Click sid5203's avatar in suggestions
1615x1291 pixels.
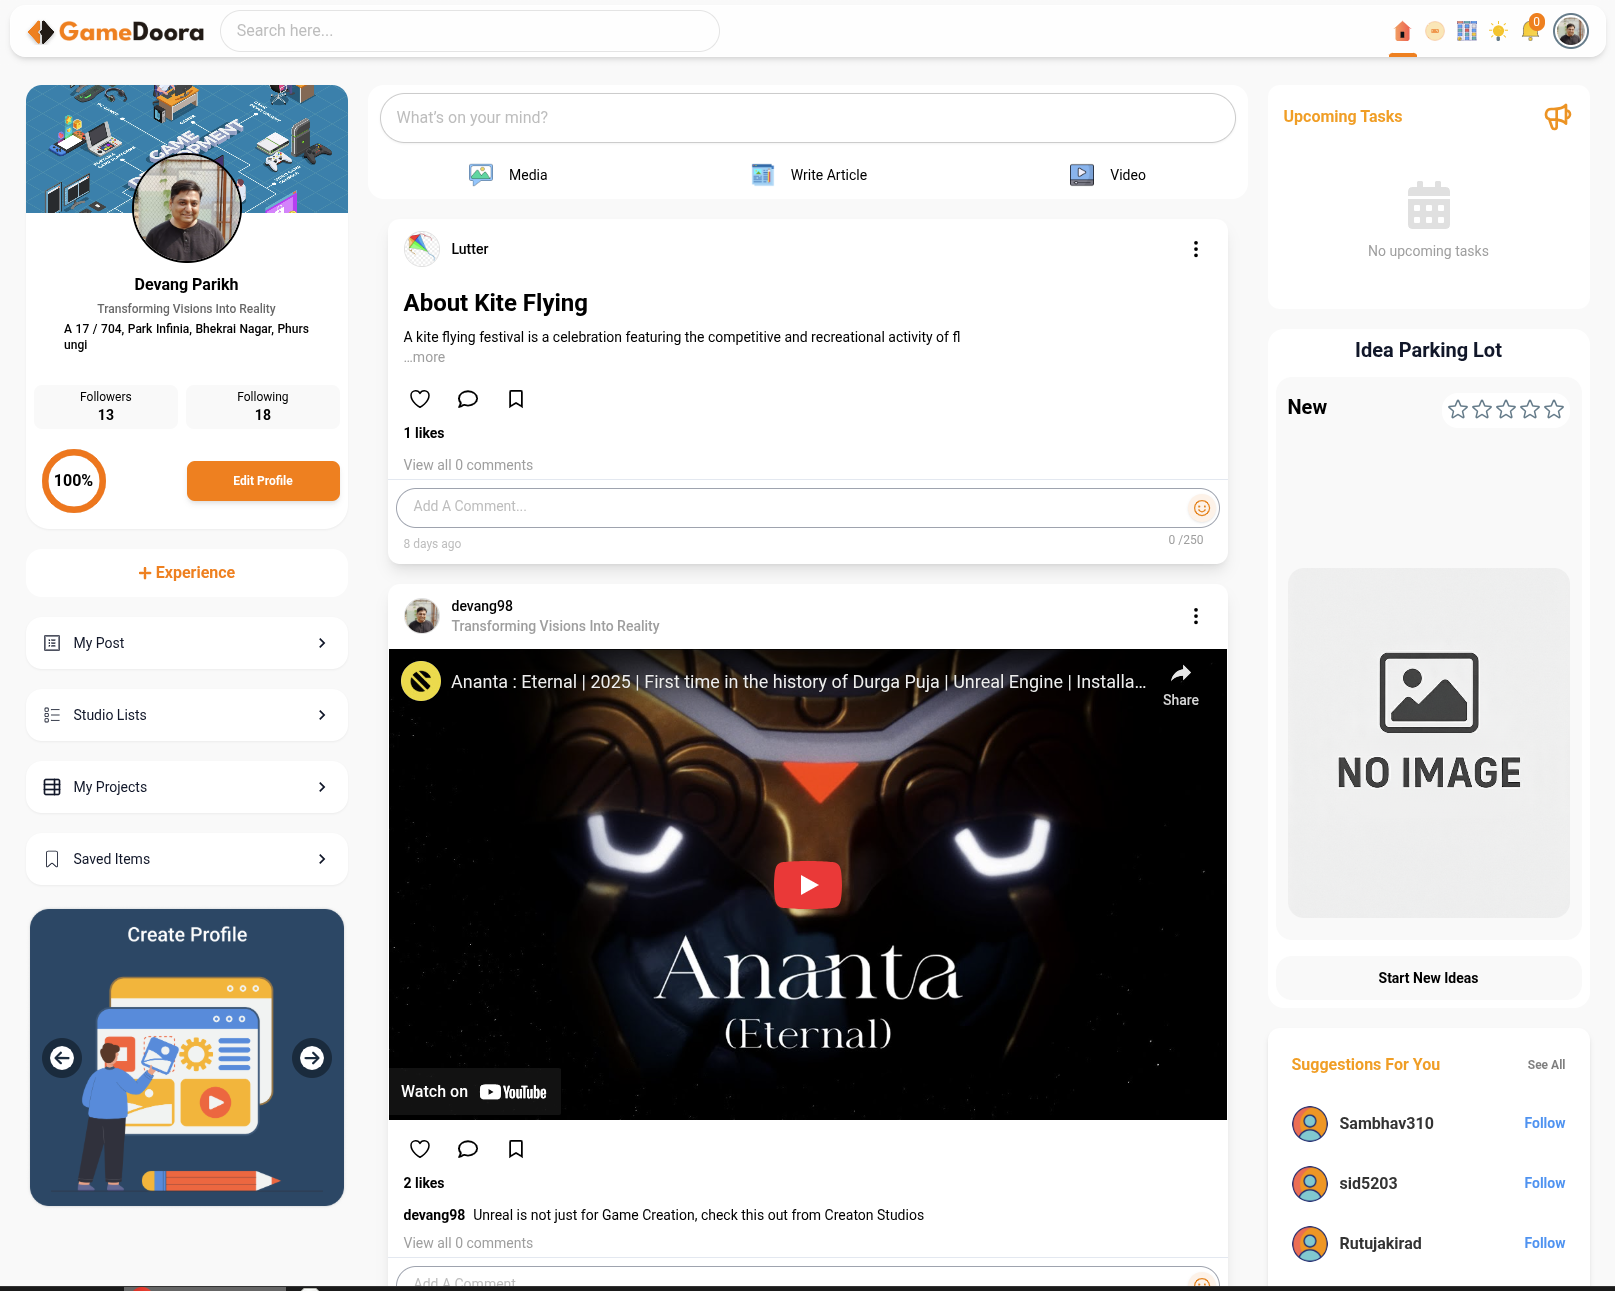click(x=1310, y=1184)
